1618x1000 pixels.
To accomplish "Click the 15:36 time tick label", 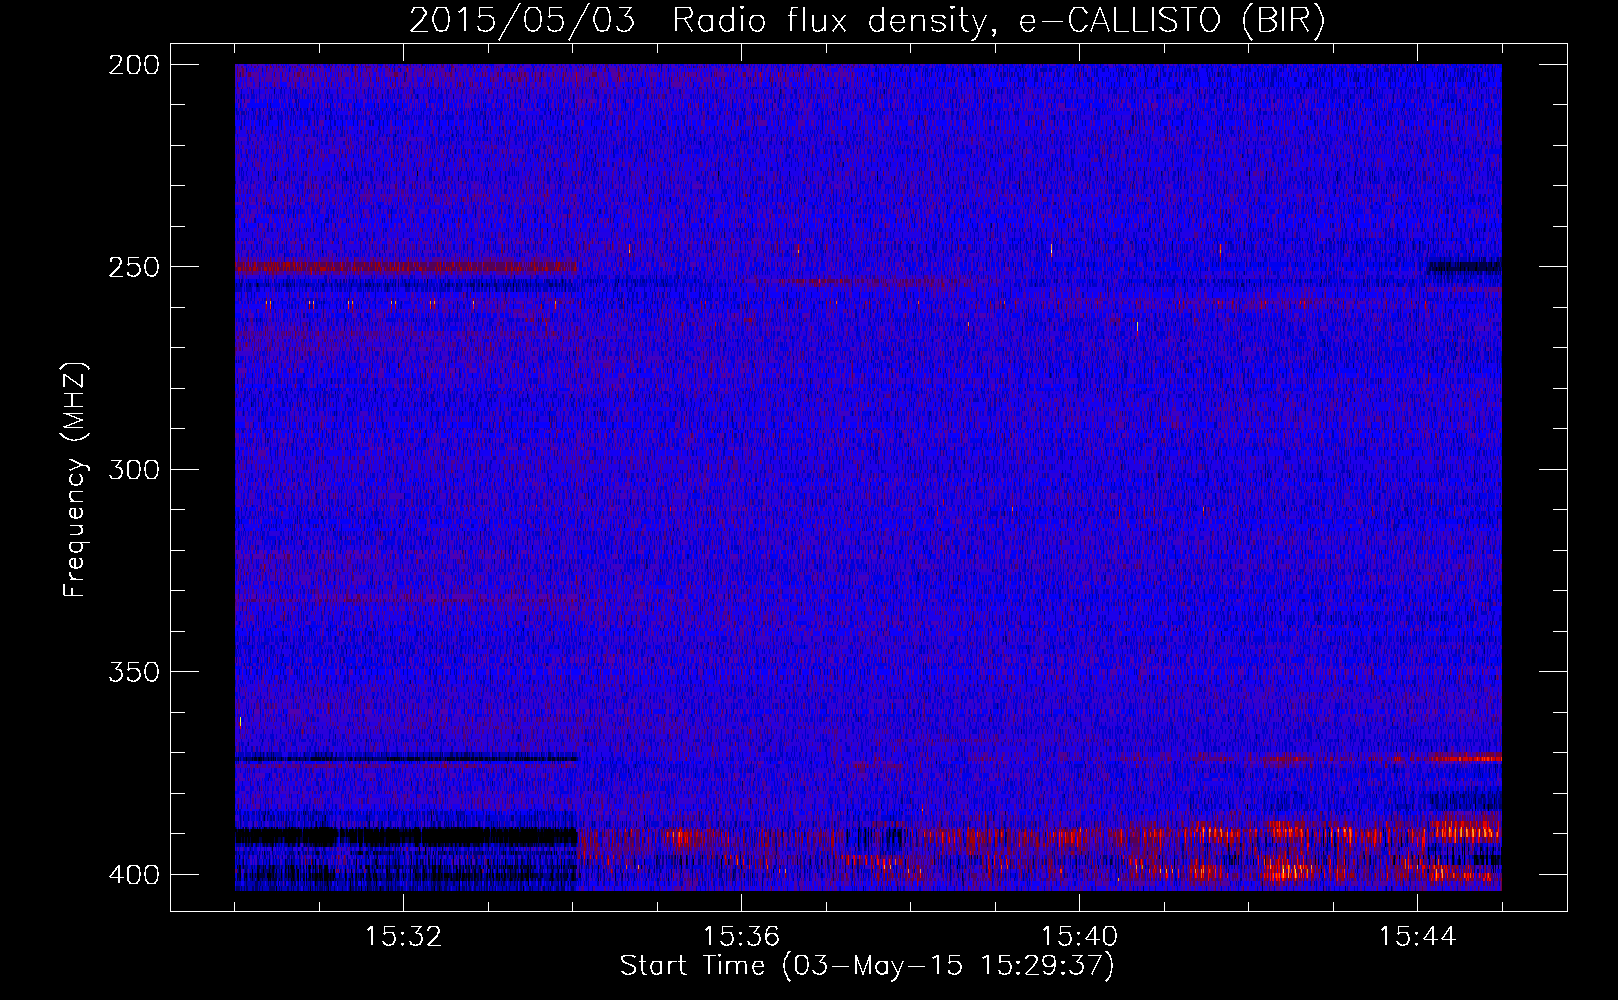I will 741,937.
